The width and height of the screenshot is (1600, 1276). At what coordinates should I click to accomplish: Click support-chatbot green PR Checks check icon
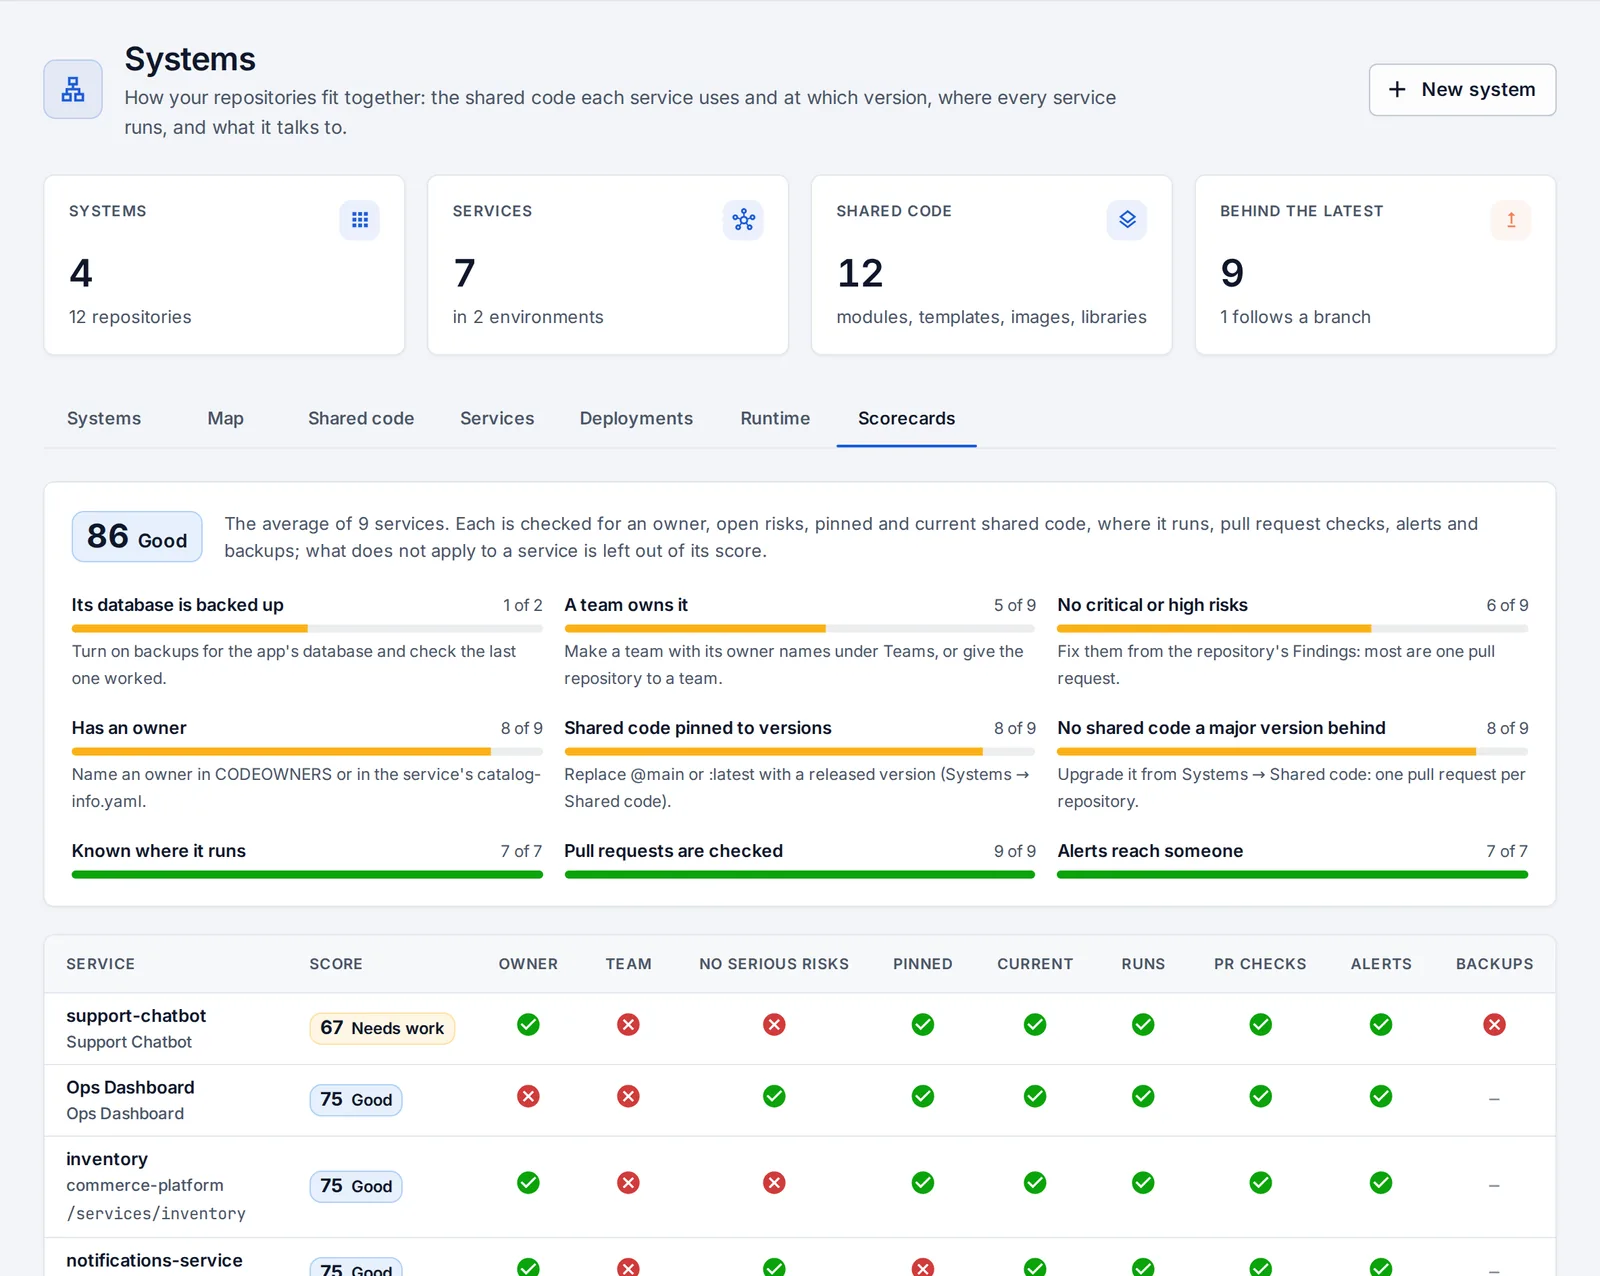point(1260,1024)
